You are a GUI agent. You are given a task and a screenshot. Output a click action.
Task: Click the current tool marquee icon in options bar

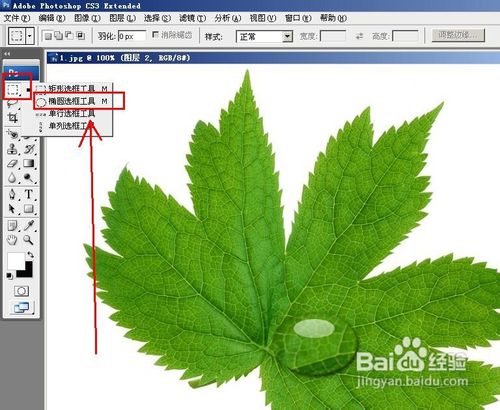click(17, 35)
